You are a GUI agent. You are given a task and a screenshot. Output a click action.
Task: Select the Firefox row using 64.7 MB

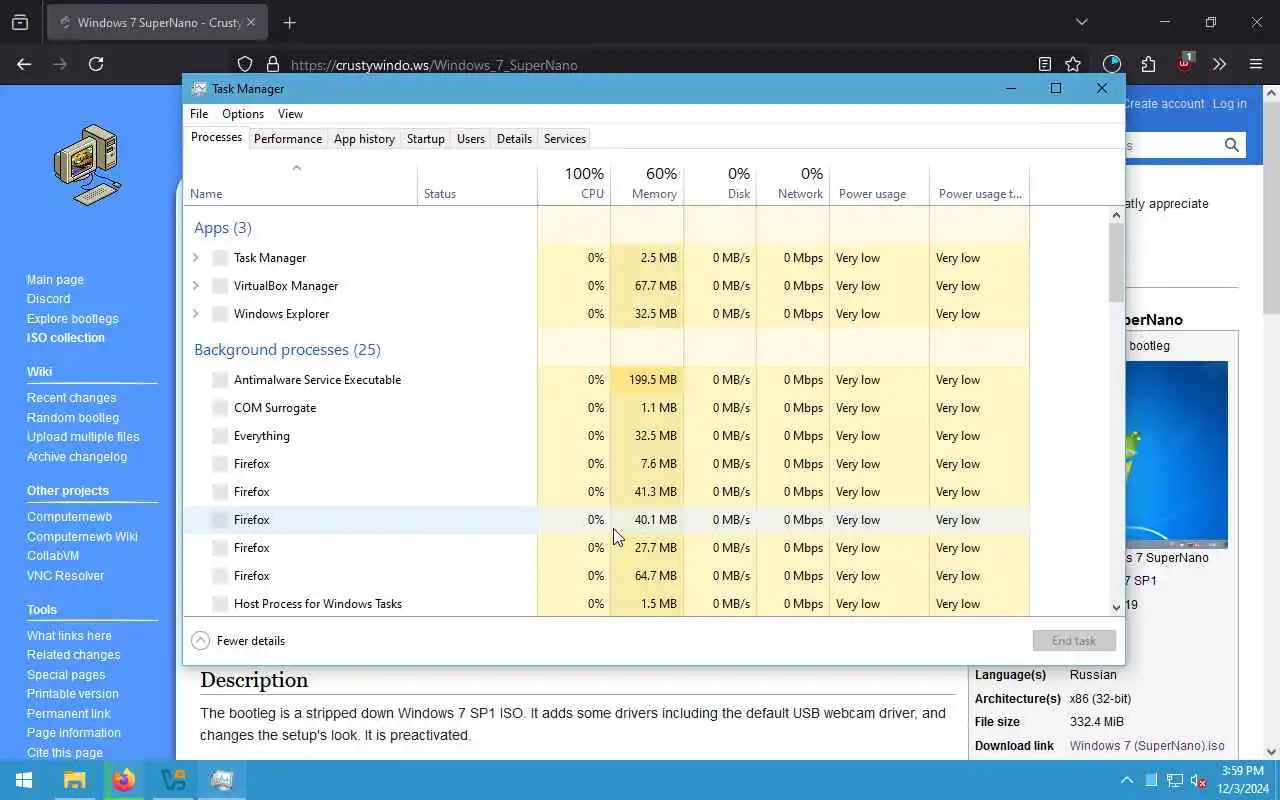coord(606,576)
